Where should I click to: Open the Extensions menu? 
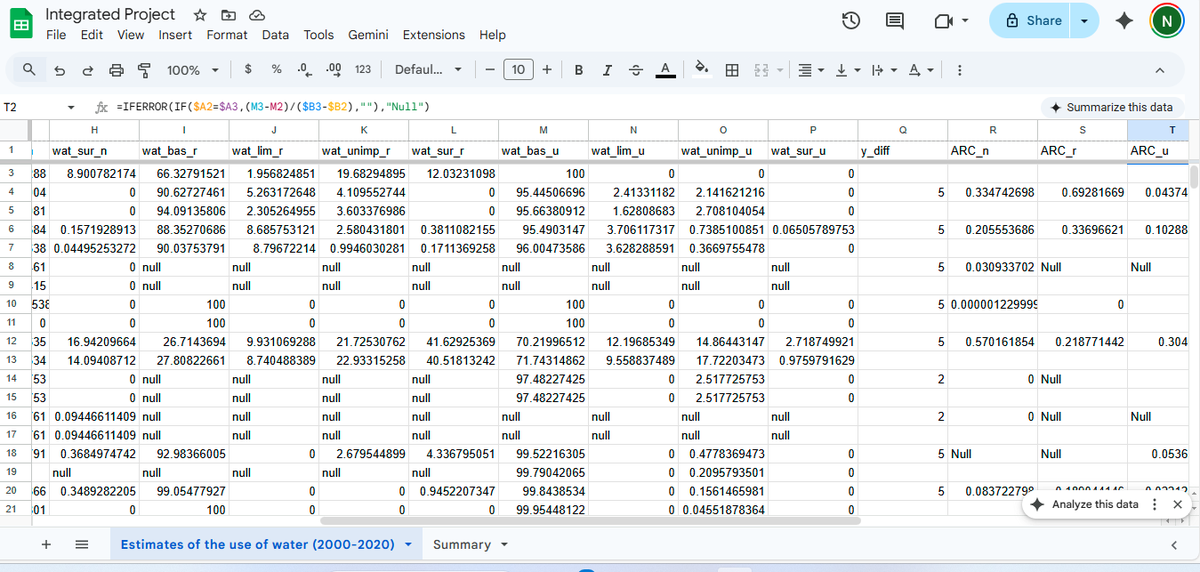click(x=434, y=35)
